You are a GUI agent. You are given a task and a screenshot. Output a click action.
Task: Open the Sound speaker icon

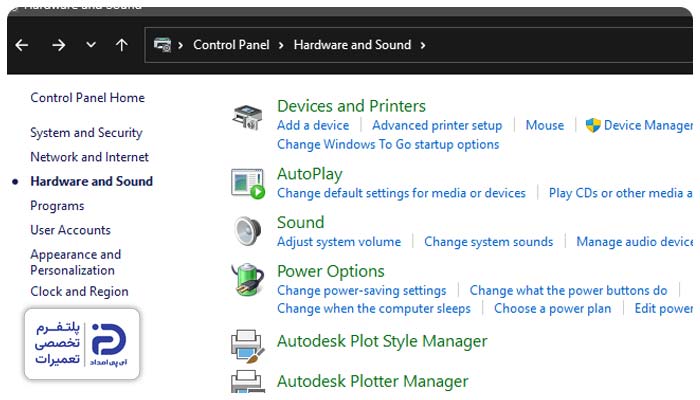(x=248, y=231)
